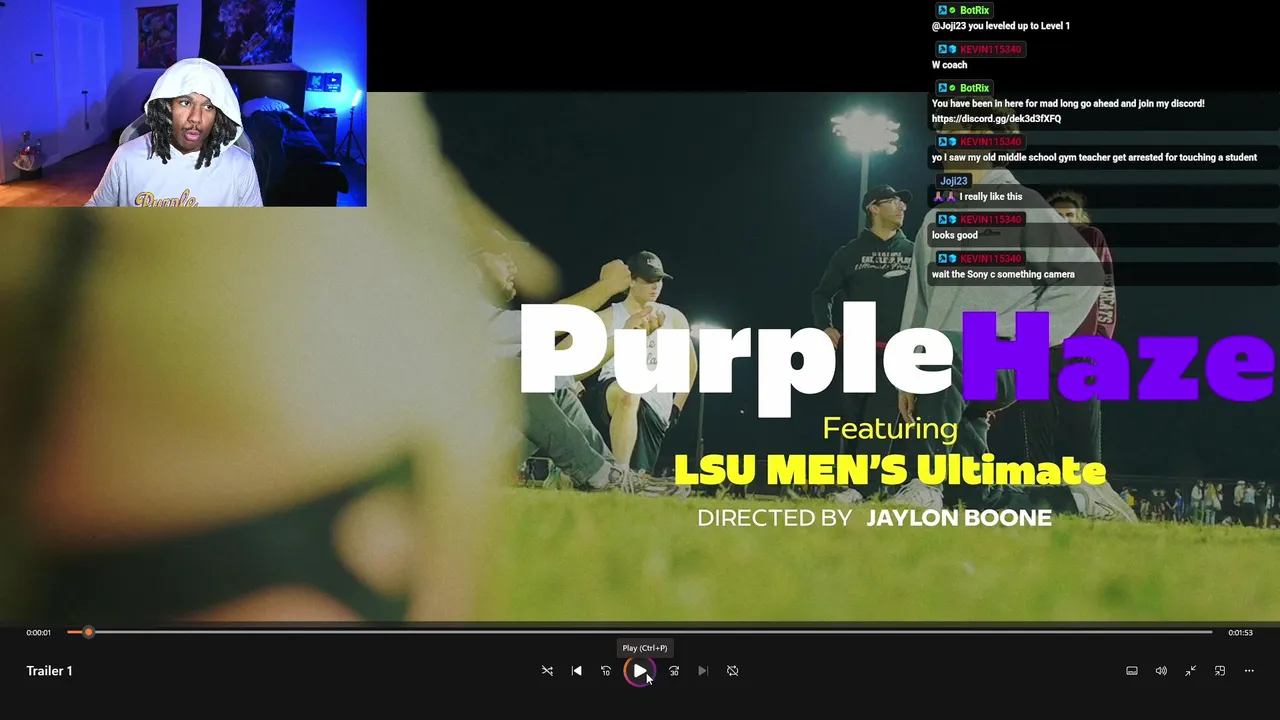Go to the previous track

[576, 671]
